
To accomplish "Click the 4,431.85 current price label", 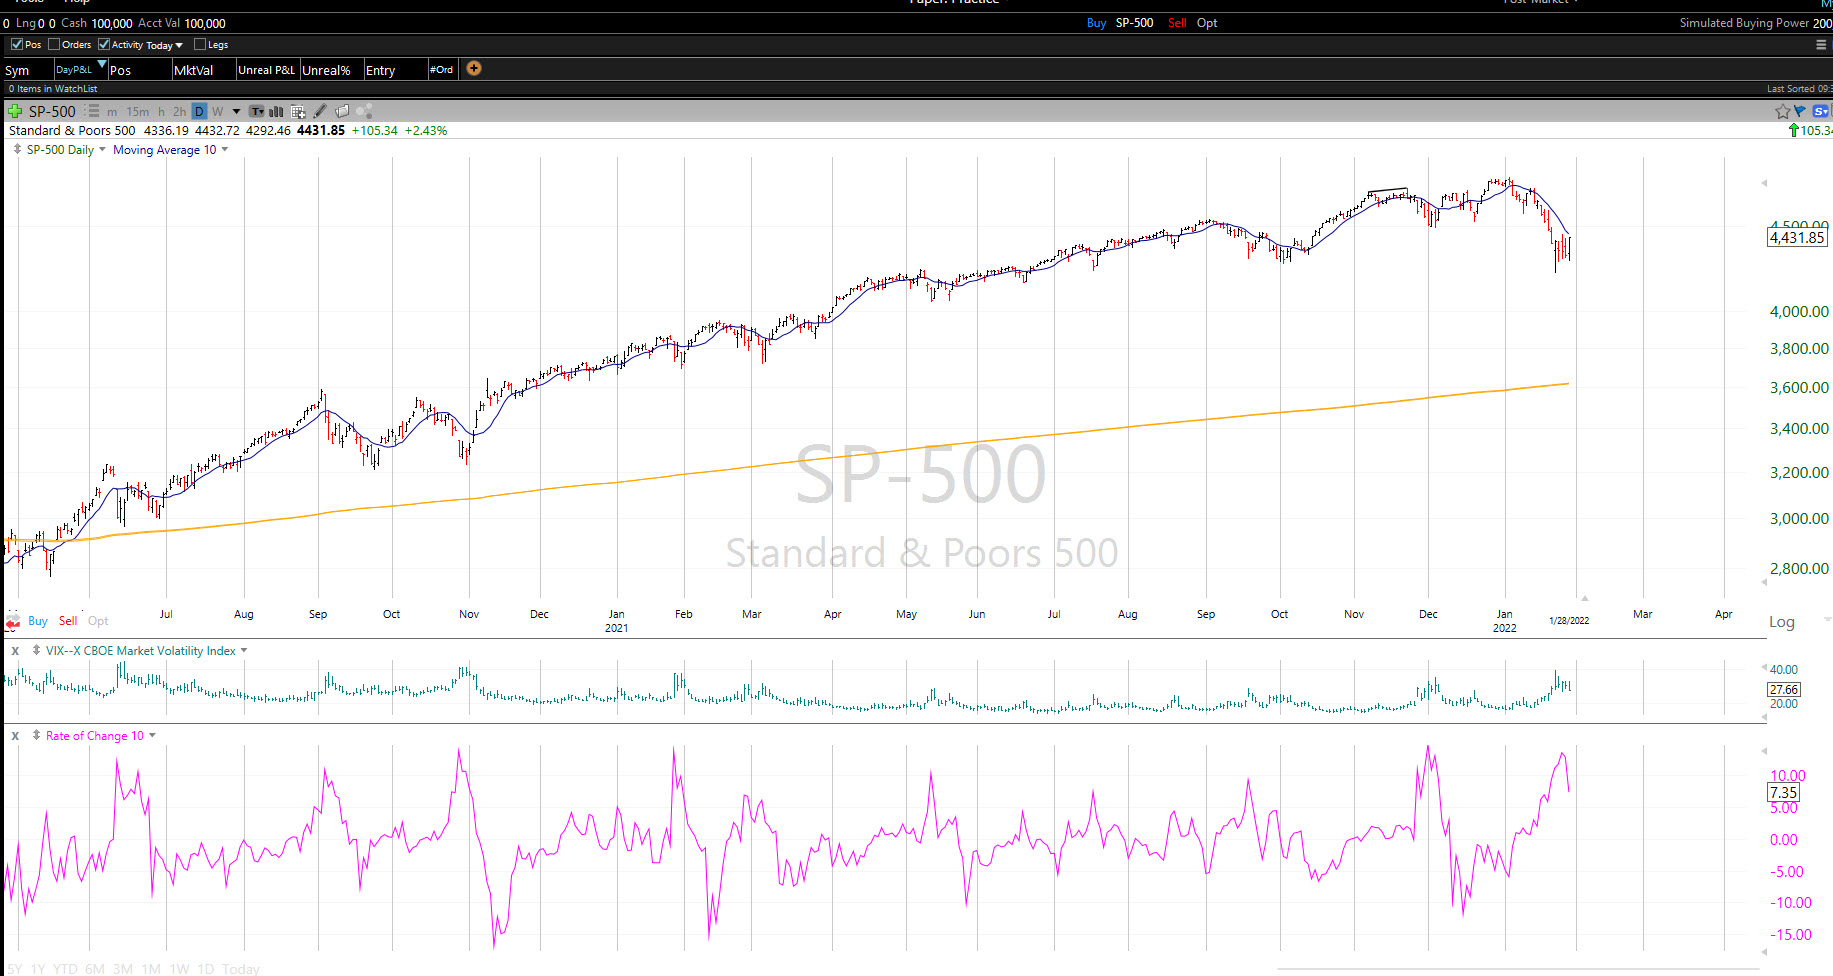I will [1797, 237].
